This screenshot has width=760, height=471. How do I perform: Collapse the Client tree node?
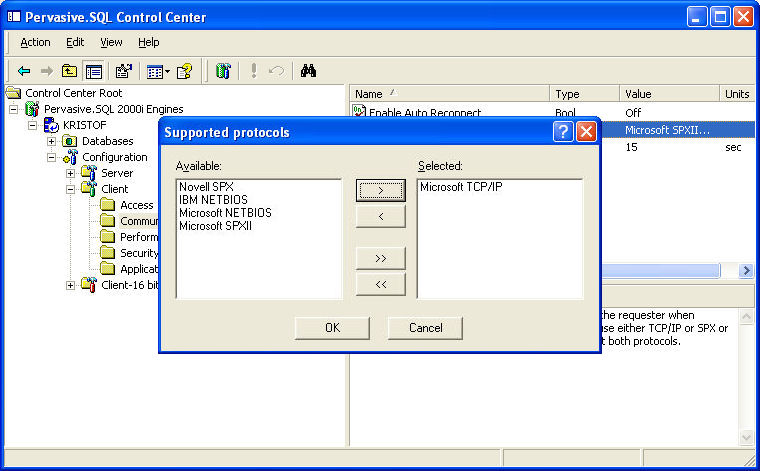70,189
